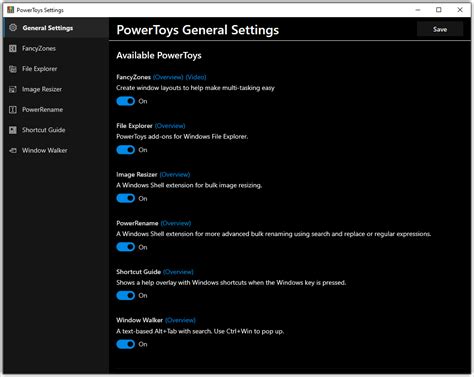Switch off the PowerRename toggle
Viewport: 474px width, 377px height.
point(126,247)
